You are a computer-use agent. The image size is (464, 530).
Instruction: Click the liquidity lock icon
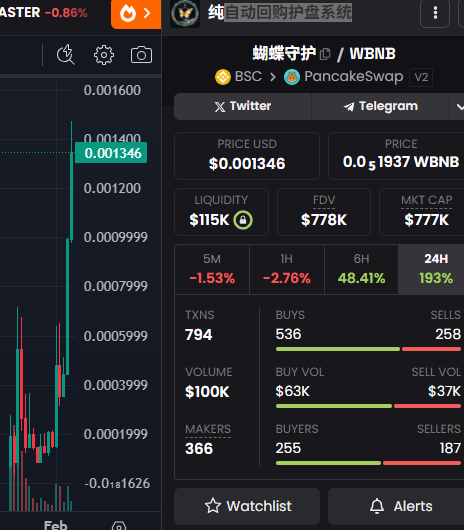coord(243,220)
